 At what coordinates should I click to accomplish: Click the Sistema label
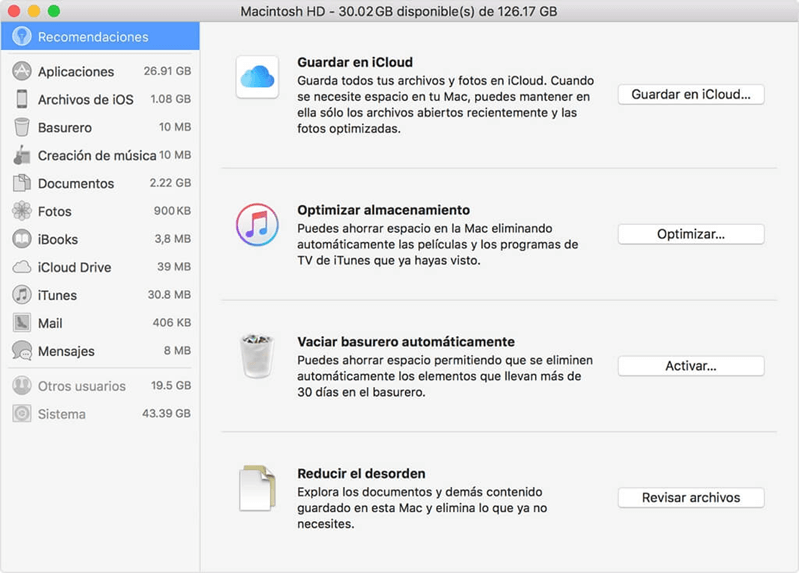tap(62, 414)
